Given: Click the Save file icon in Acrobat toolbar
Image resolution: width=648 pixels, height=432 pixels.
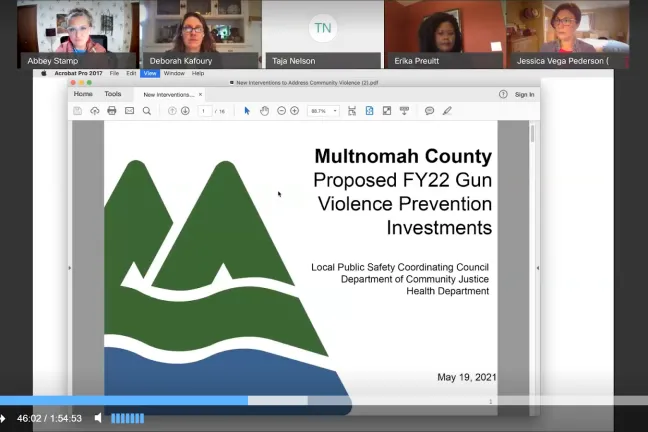Looking at the screenshot, I should pos(77,111).
